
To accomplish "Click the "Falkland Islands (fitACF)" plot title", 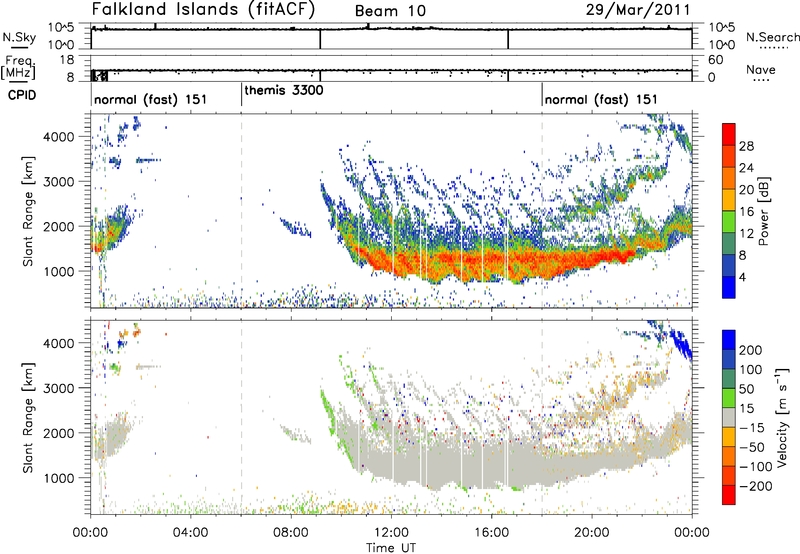I will (x=204, y=9).
